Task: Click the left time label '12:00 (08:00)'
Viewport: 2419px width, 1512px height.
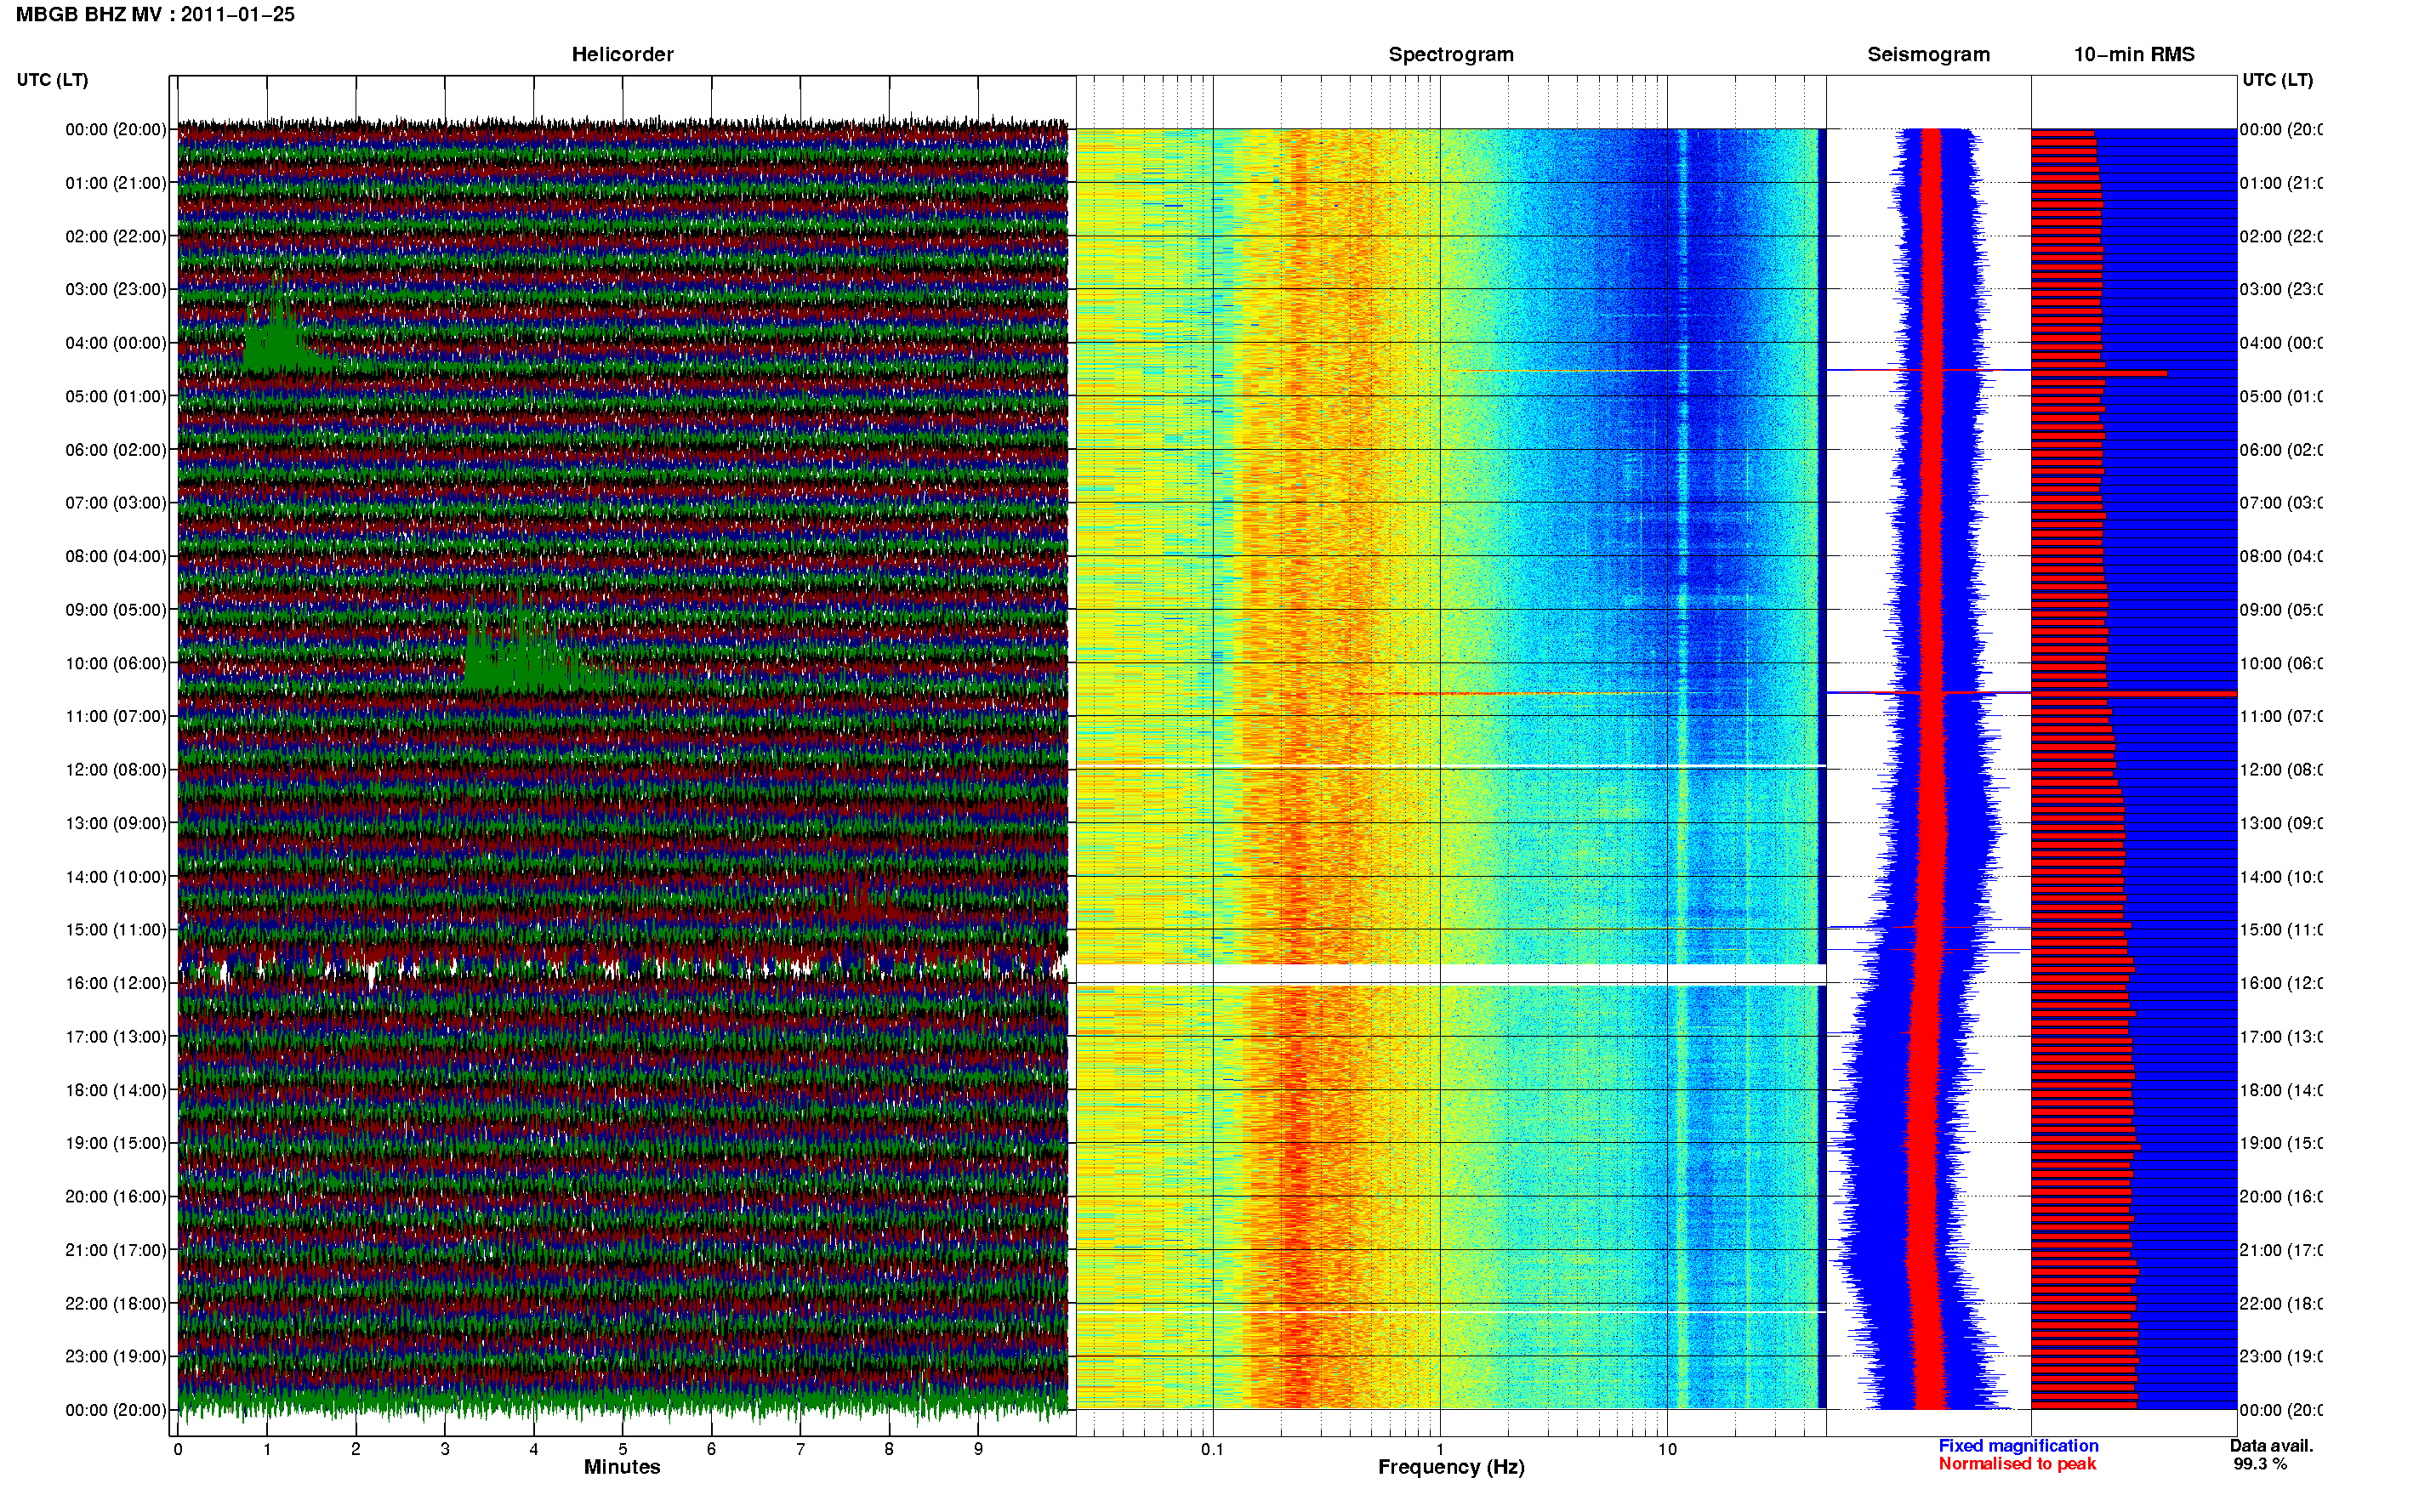Action: 116,770
